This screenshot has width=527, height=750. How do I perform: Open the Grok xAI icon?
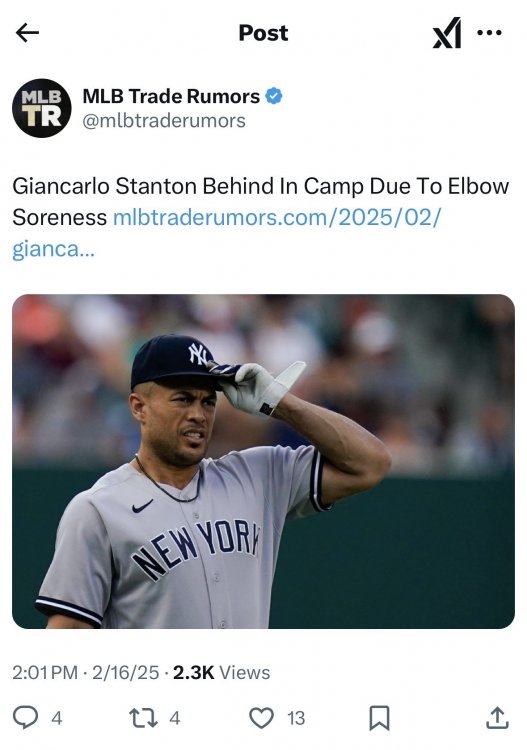pos(447,33)
